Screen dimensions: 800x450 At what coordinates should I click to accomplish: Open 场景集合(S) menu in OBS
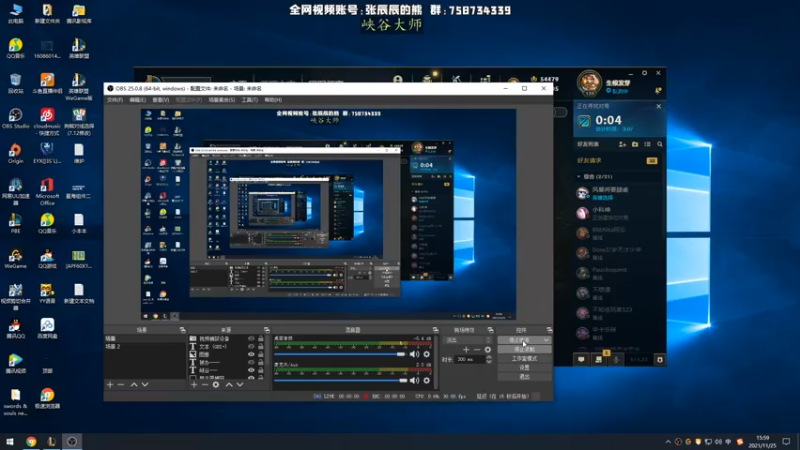coord(221,100)
